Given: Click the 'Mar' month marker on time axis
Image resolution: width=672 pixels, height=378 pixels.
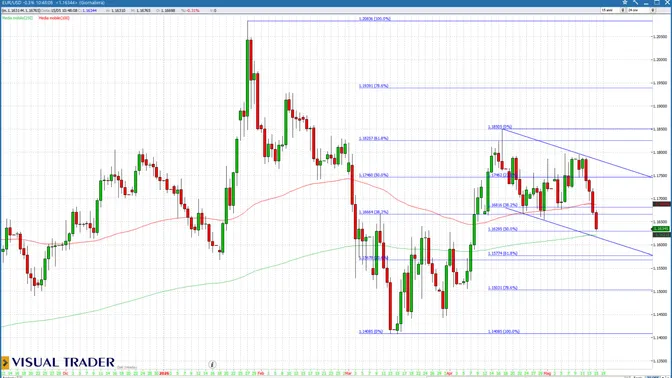Looking at the screenshot, I should tap(348, 373).
